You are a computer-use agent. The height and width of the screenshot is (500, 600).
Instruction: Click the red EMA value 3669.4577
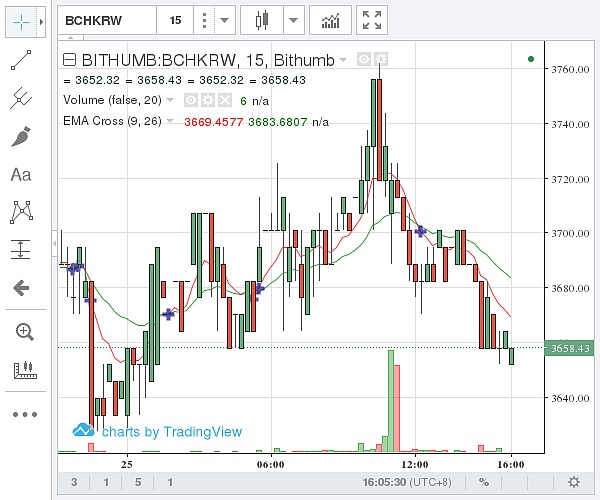click(x=214, y=122)
